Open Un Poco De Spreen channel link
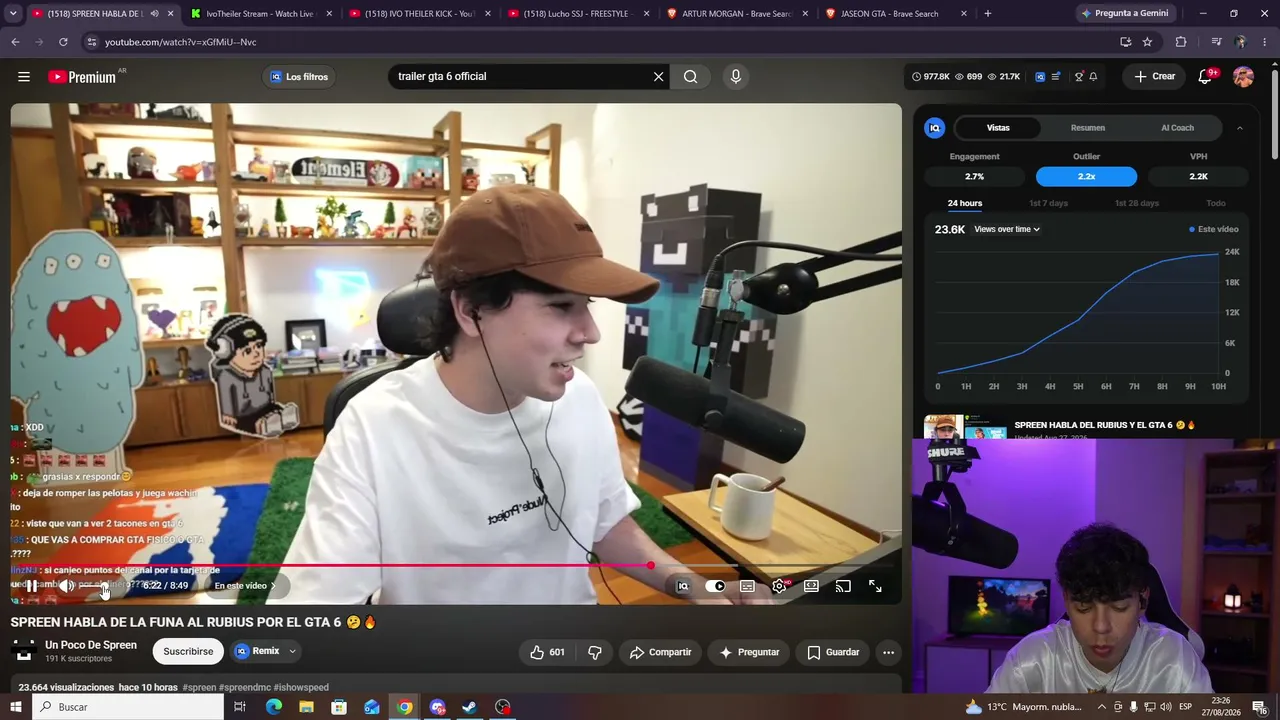1280x720 pixels. click(x=91, y=645)
